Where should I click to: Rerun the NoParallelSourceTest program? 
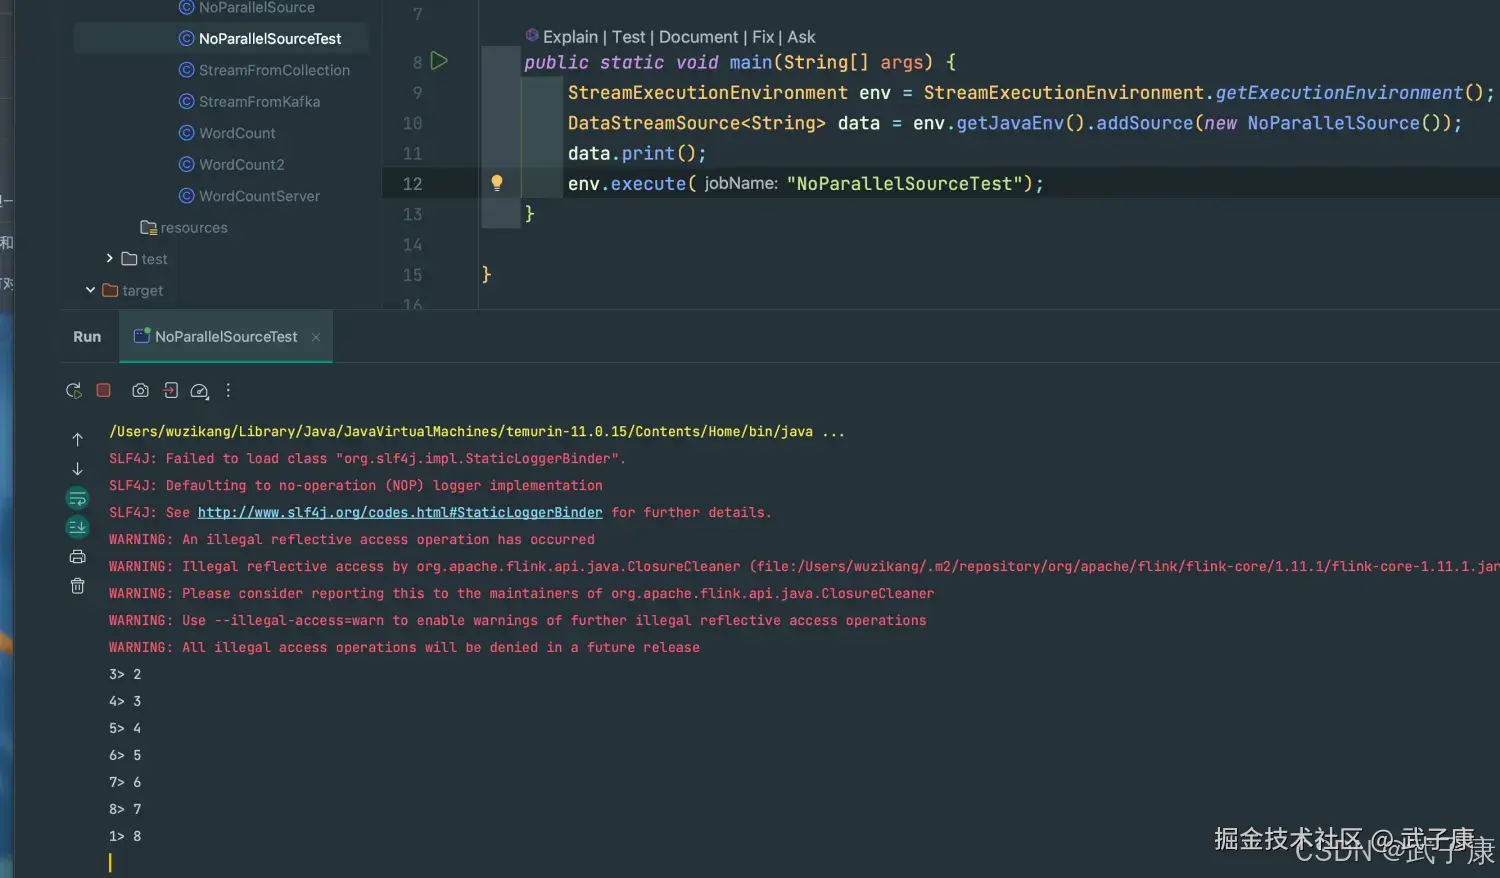click(73, 391)
